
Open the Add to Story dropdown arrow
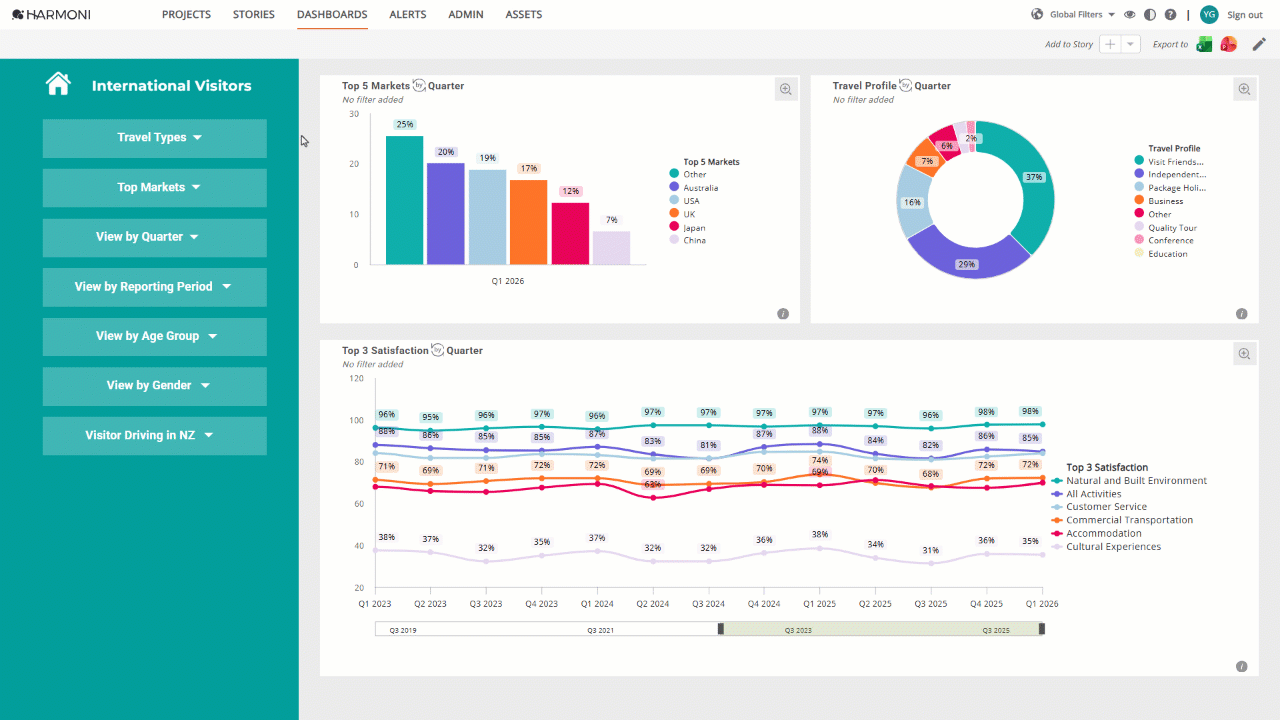point(1130,44)
